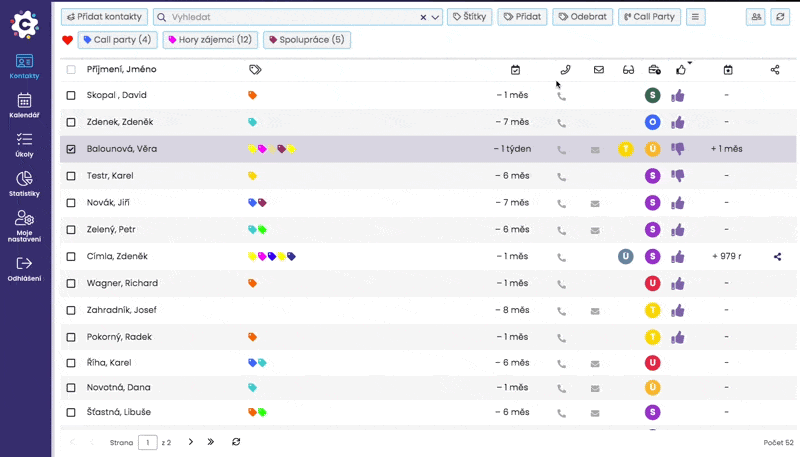Screen dimensions: 800x457
Task: Click the red heart favorites icon
Action: (x=68, y=40)
